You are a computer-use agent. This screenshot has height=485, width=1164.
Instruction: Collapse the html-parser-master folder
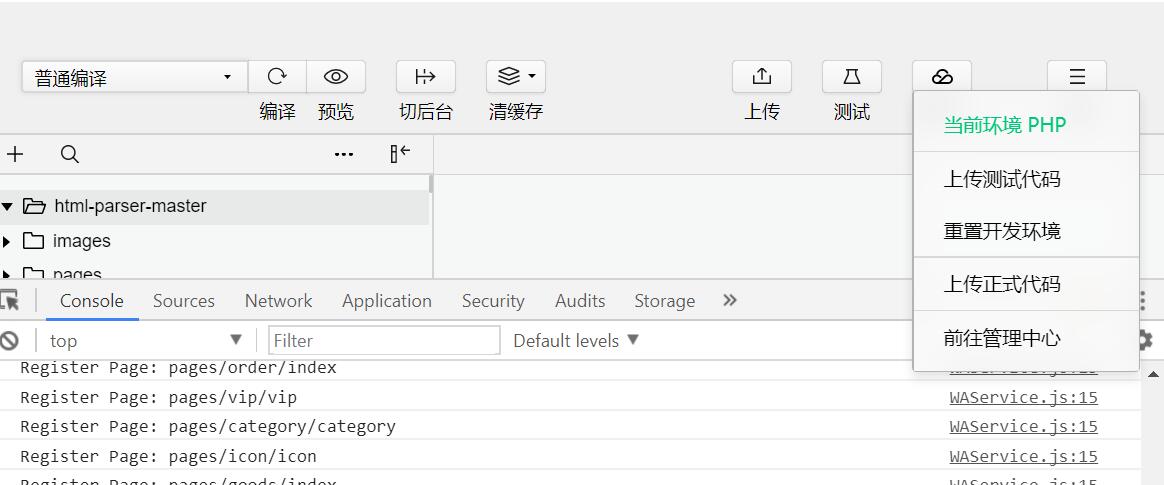[x=7, y=206]
